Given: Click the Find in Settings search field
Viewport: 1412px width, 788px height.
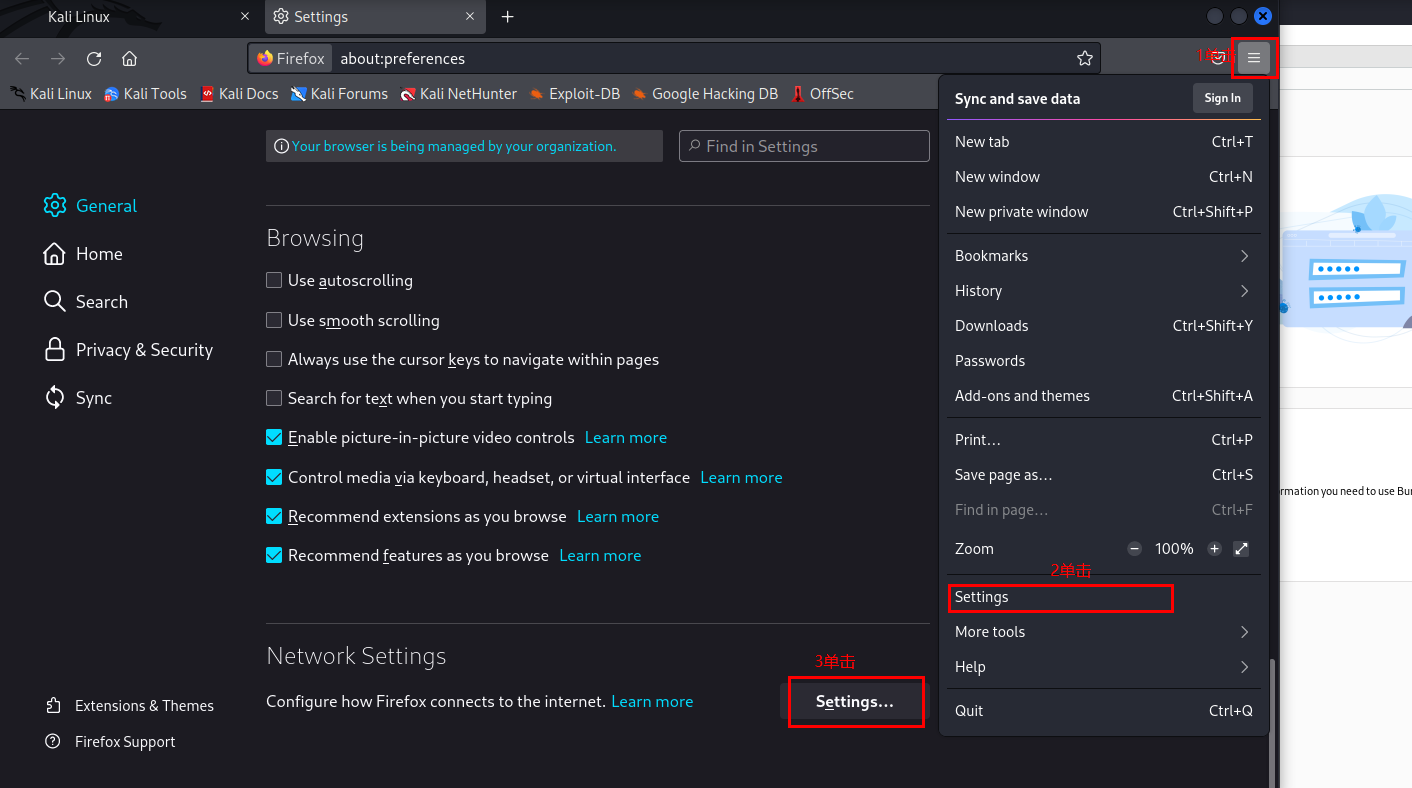Looking at the screenshot, I should click(805, 146).
